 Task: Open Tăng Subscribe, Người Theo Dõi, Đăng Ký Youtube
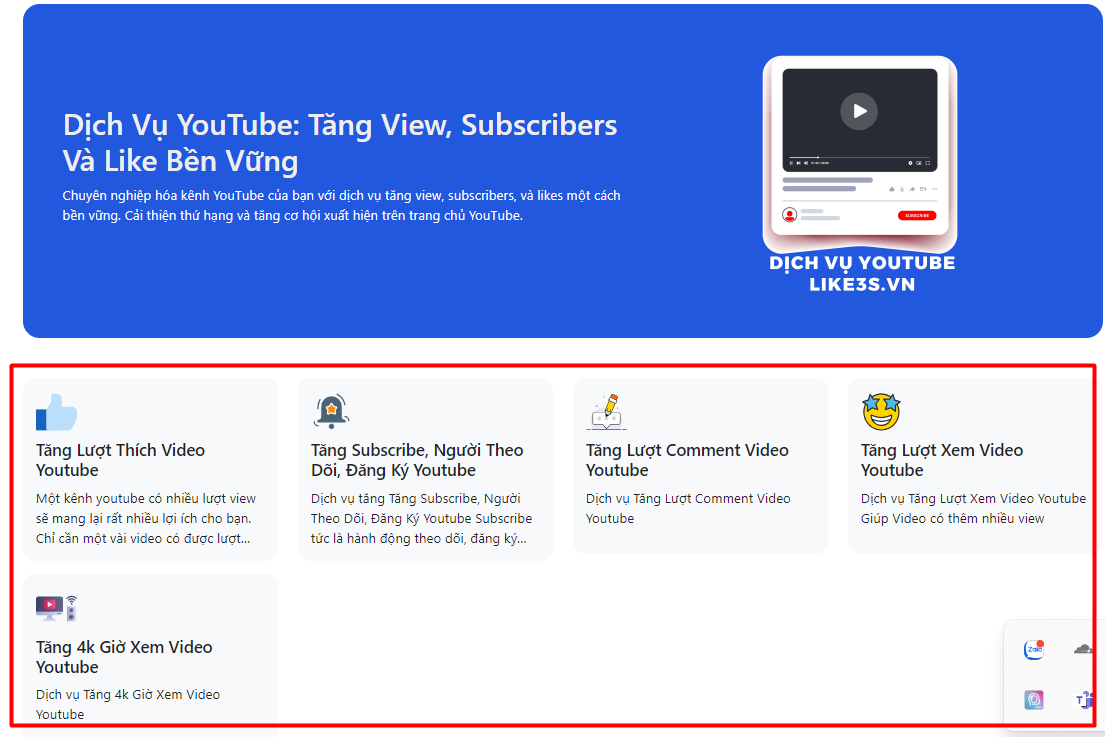[x=417, y=460]
